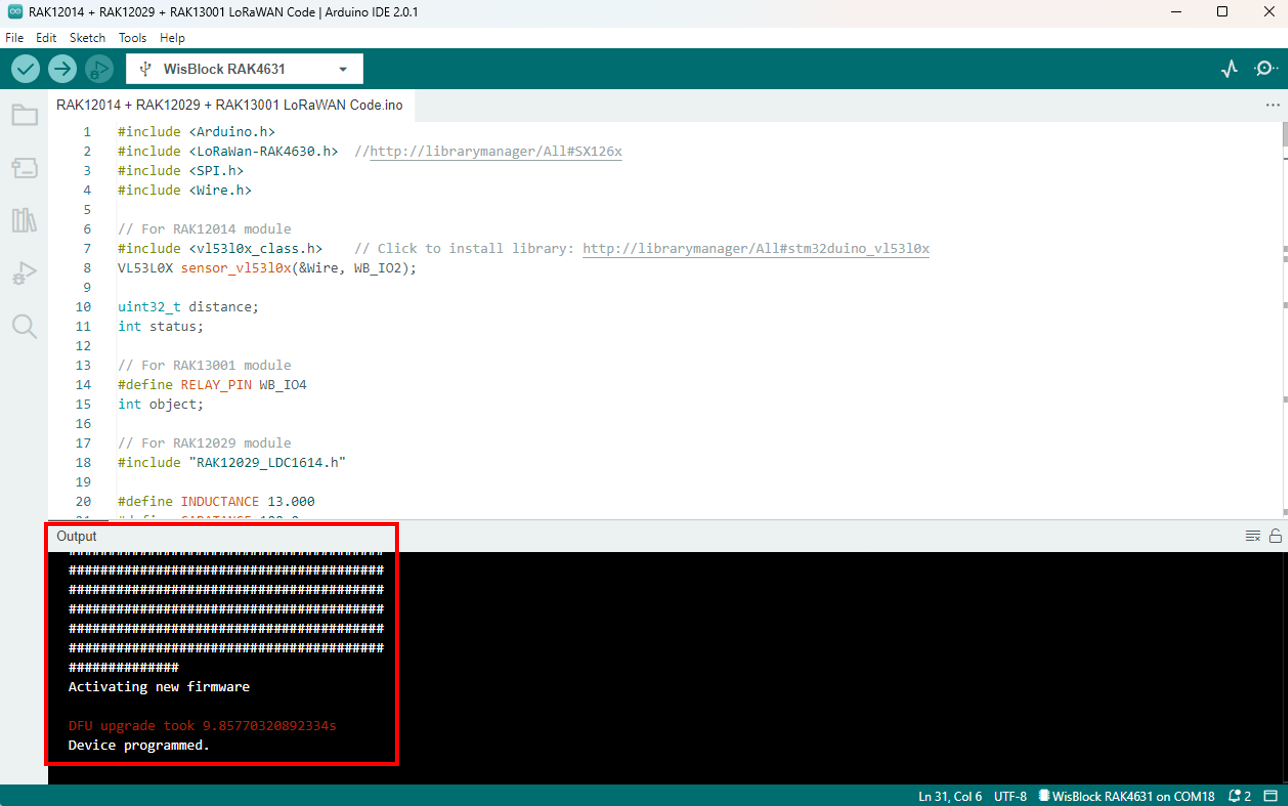Click the sensor_vl53l0x declaration line

(267, 268)
